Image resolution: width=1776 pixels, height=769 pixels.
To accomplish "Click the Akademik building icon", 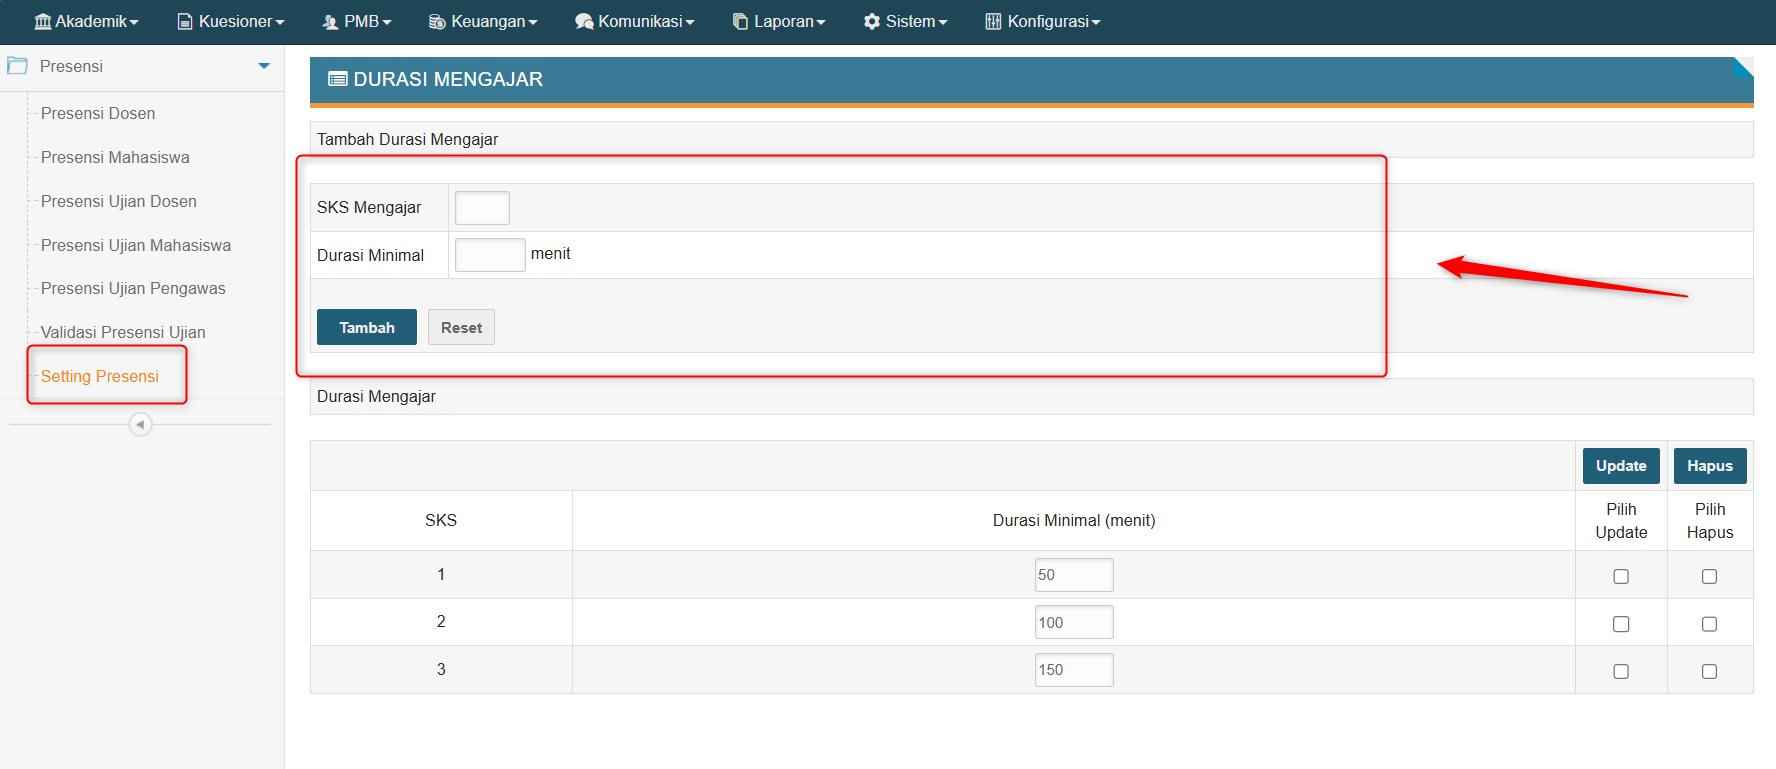I will pyautogui.click(x=43, y=22).
